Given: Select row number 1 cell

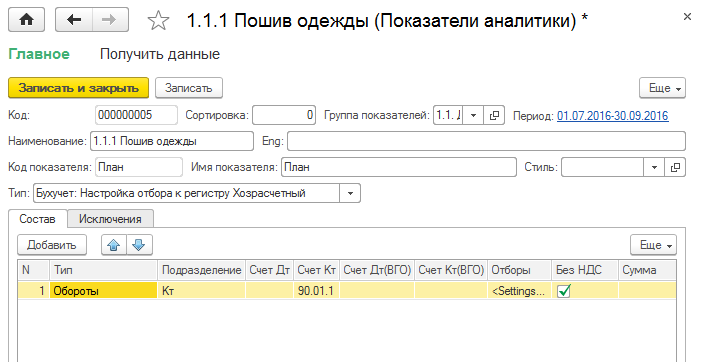Looking at the screenshot, I should click(x=34, y=291).
